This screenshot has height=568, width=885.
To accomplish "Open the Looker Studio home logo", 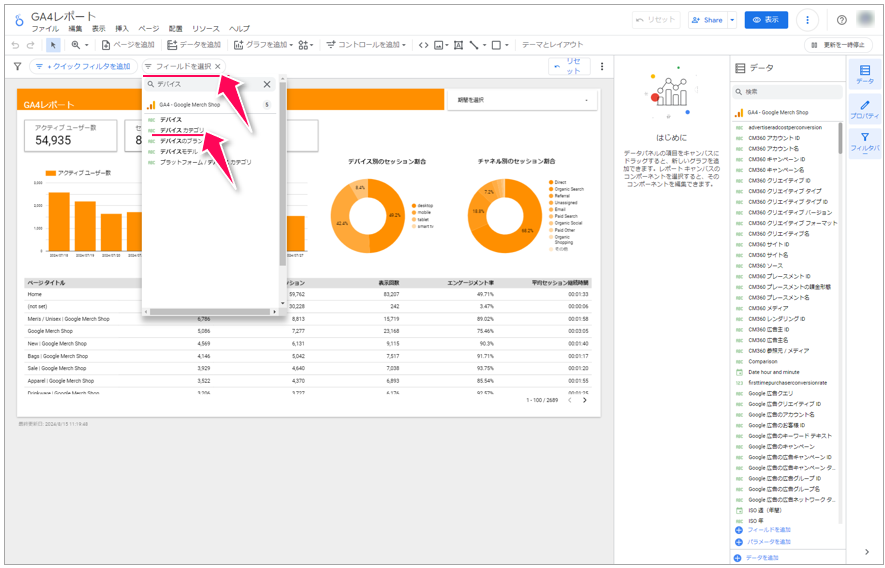I will click(x=19, y=20).
